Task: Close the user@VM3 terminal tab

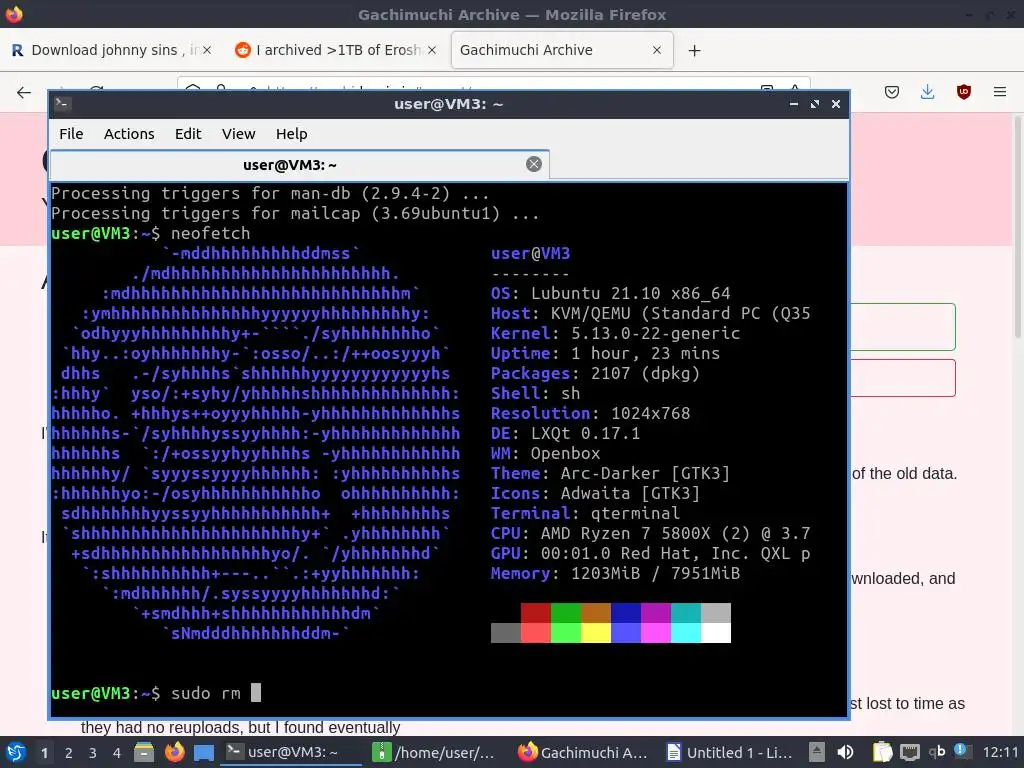Action: [534, 165]
